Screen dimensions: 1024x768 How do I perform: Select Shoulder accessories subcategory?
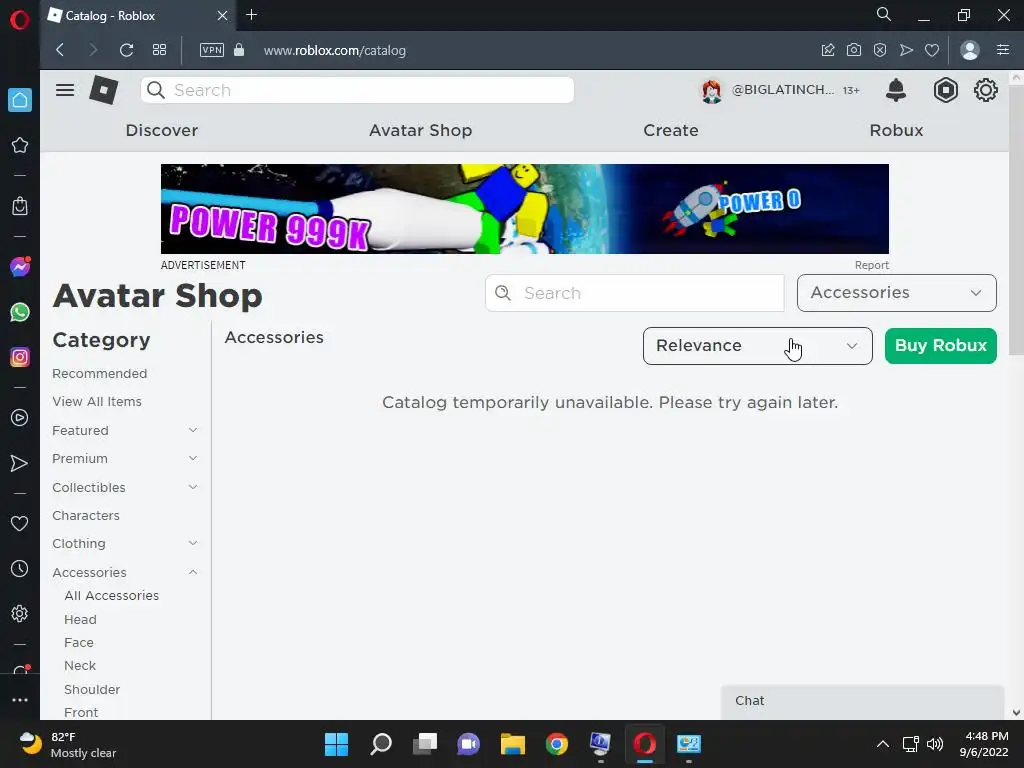(x=92, y=690)
